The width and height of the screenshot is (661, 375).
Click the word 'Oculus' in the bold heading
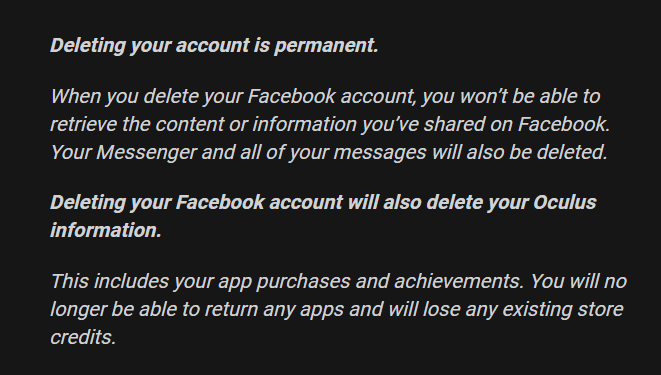pos(564,202)
